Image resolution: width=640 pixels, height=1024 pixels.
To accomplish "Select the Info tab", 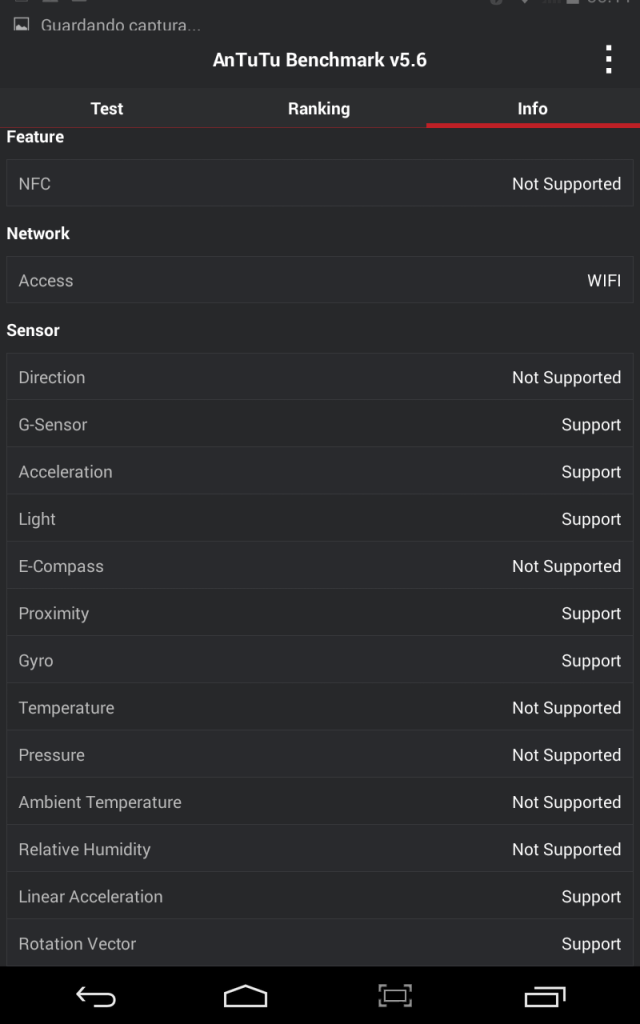I will point(532,108).
